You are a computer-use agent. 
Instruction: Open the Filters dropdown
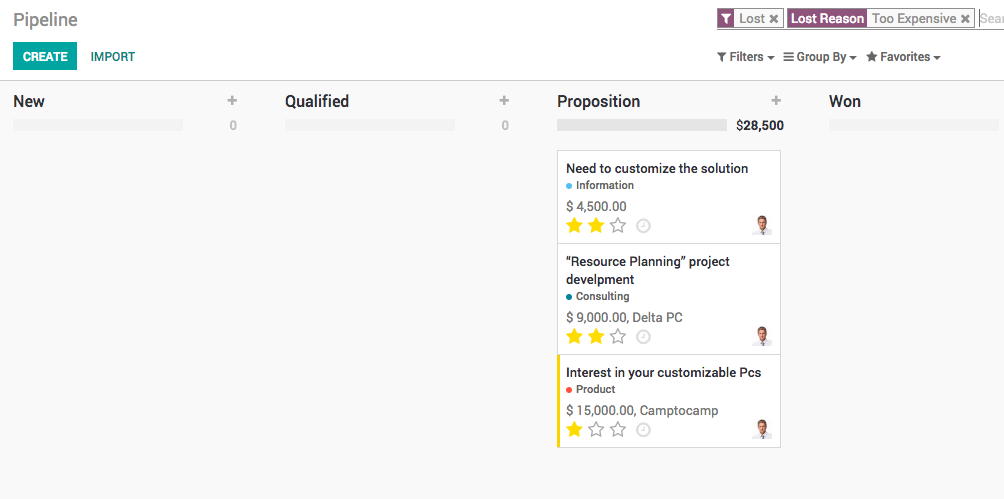coord(746,57)
